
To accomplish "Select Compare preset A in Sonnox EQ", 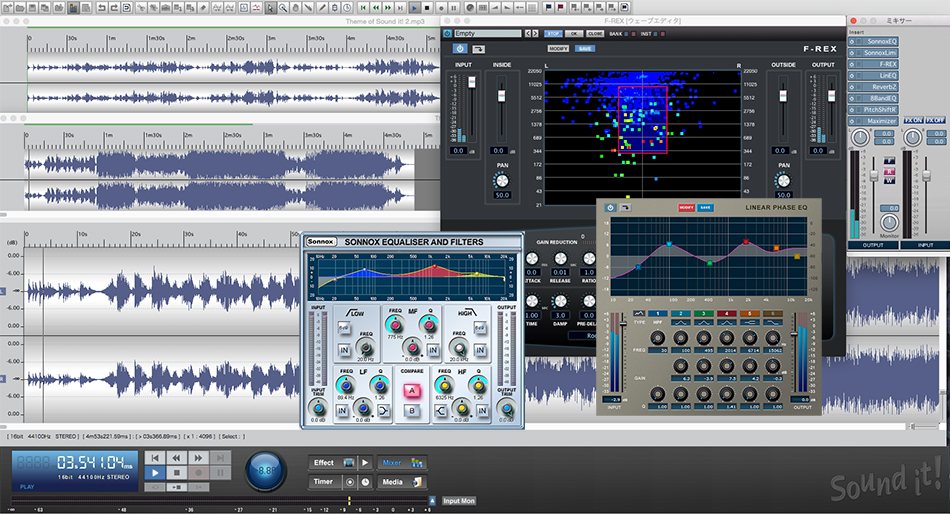I will pyautogui.click(x=411, y=391).
